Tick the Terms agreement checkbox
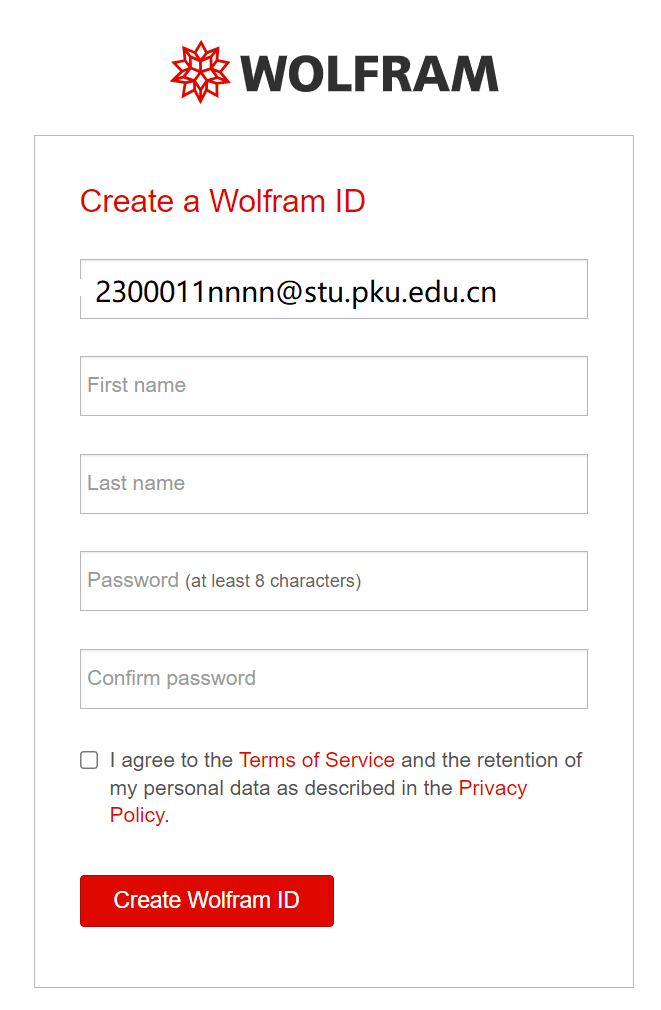 click(89, 760)
